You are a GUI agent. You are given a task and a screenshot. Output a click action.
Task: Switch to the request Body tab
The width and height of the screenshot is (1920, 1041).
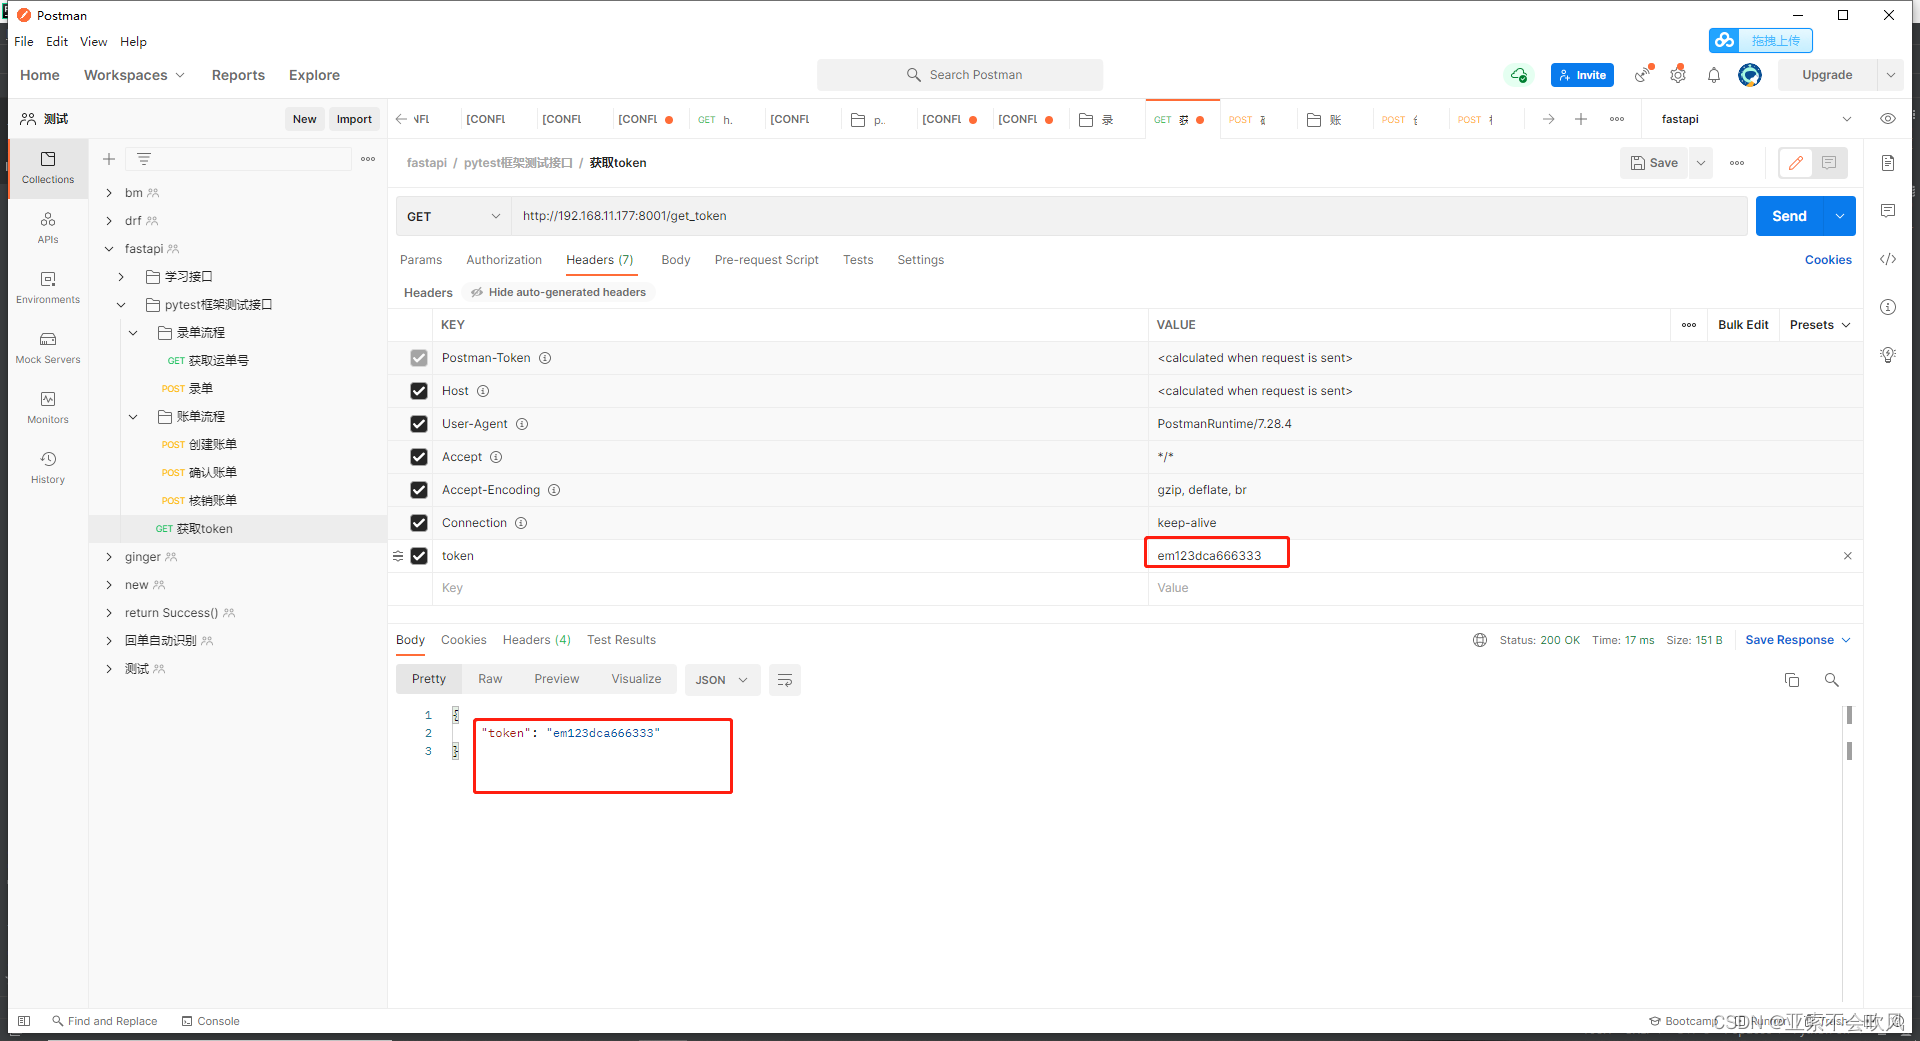pyautogui.click(x=676, y=260)
